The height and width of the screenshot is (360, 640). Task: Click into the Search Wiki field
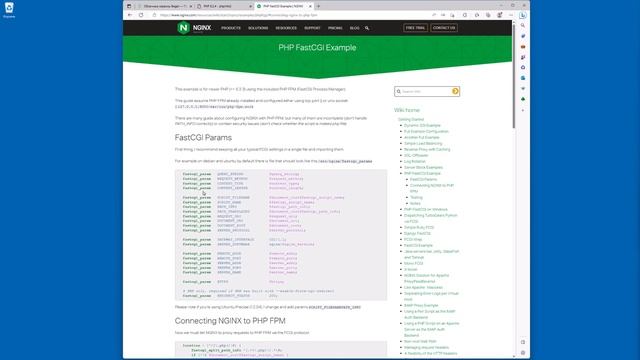click(426, 91)
